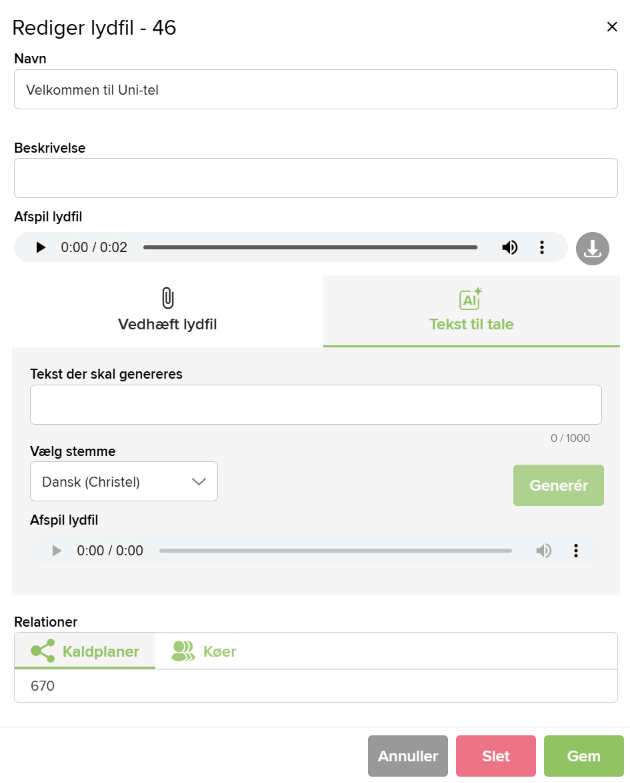Image resolution: width=630 pixels, height=783 pixels.
Task: Mute the top audio player
Action: (x=510, y=247)
